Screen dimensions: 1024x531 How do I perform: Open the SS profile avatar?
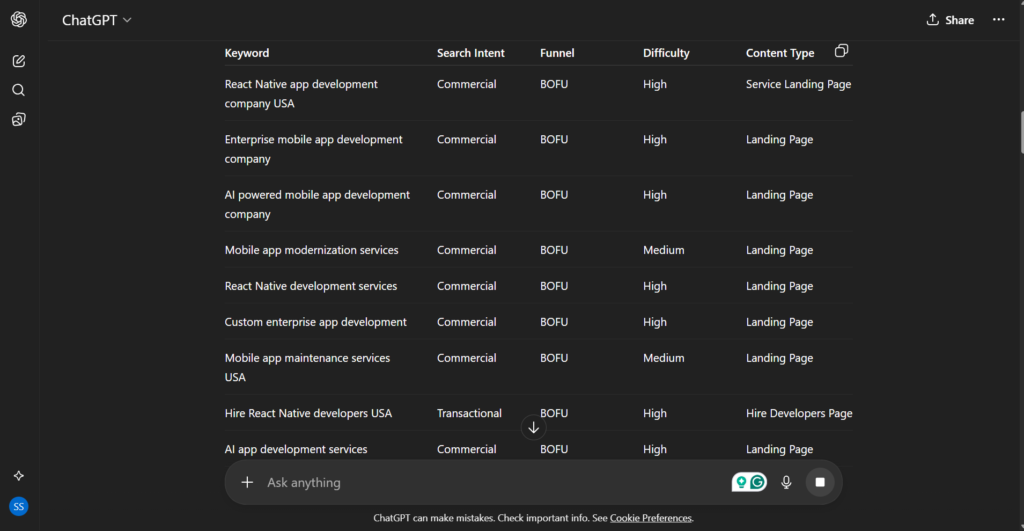click(18, 506)
